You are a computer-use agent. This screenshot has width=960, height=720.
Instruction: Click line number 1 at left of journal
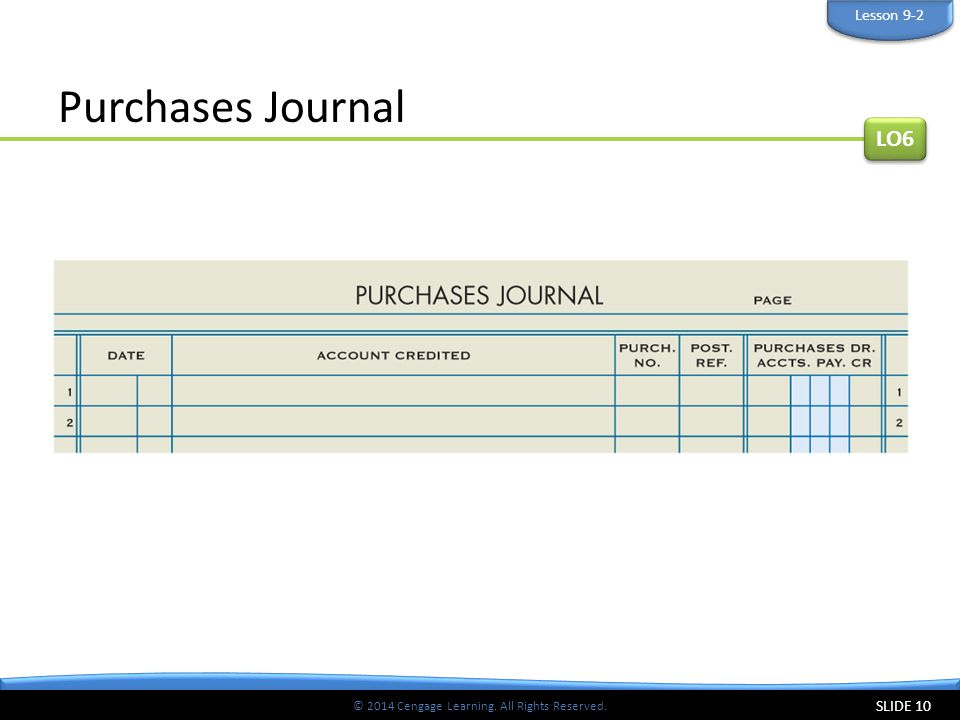click(x=69, y=392)
